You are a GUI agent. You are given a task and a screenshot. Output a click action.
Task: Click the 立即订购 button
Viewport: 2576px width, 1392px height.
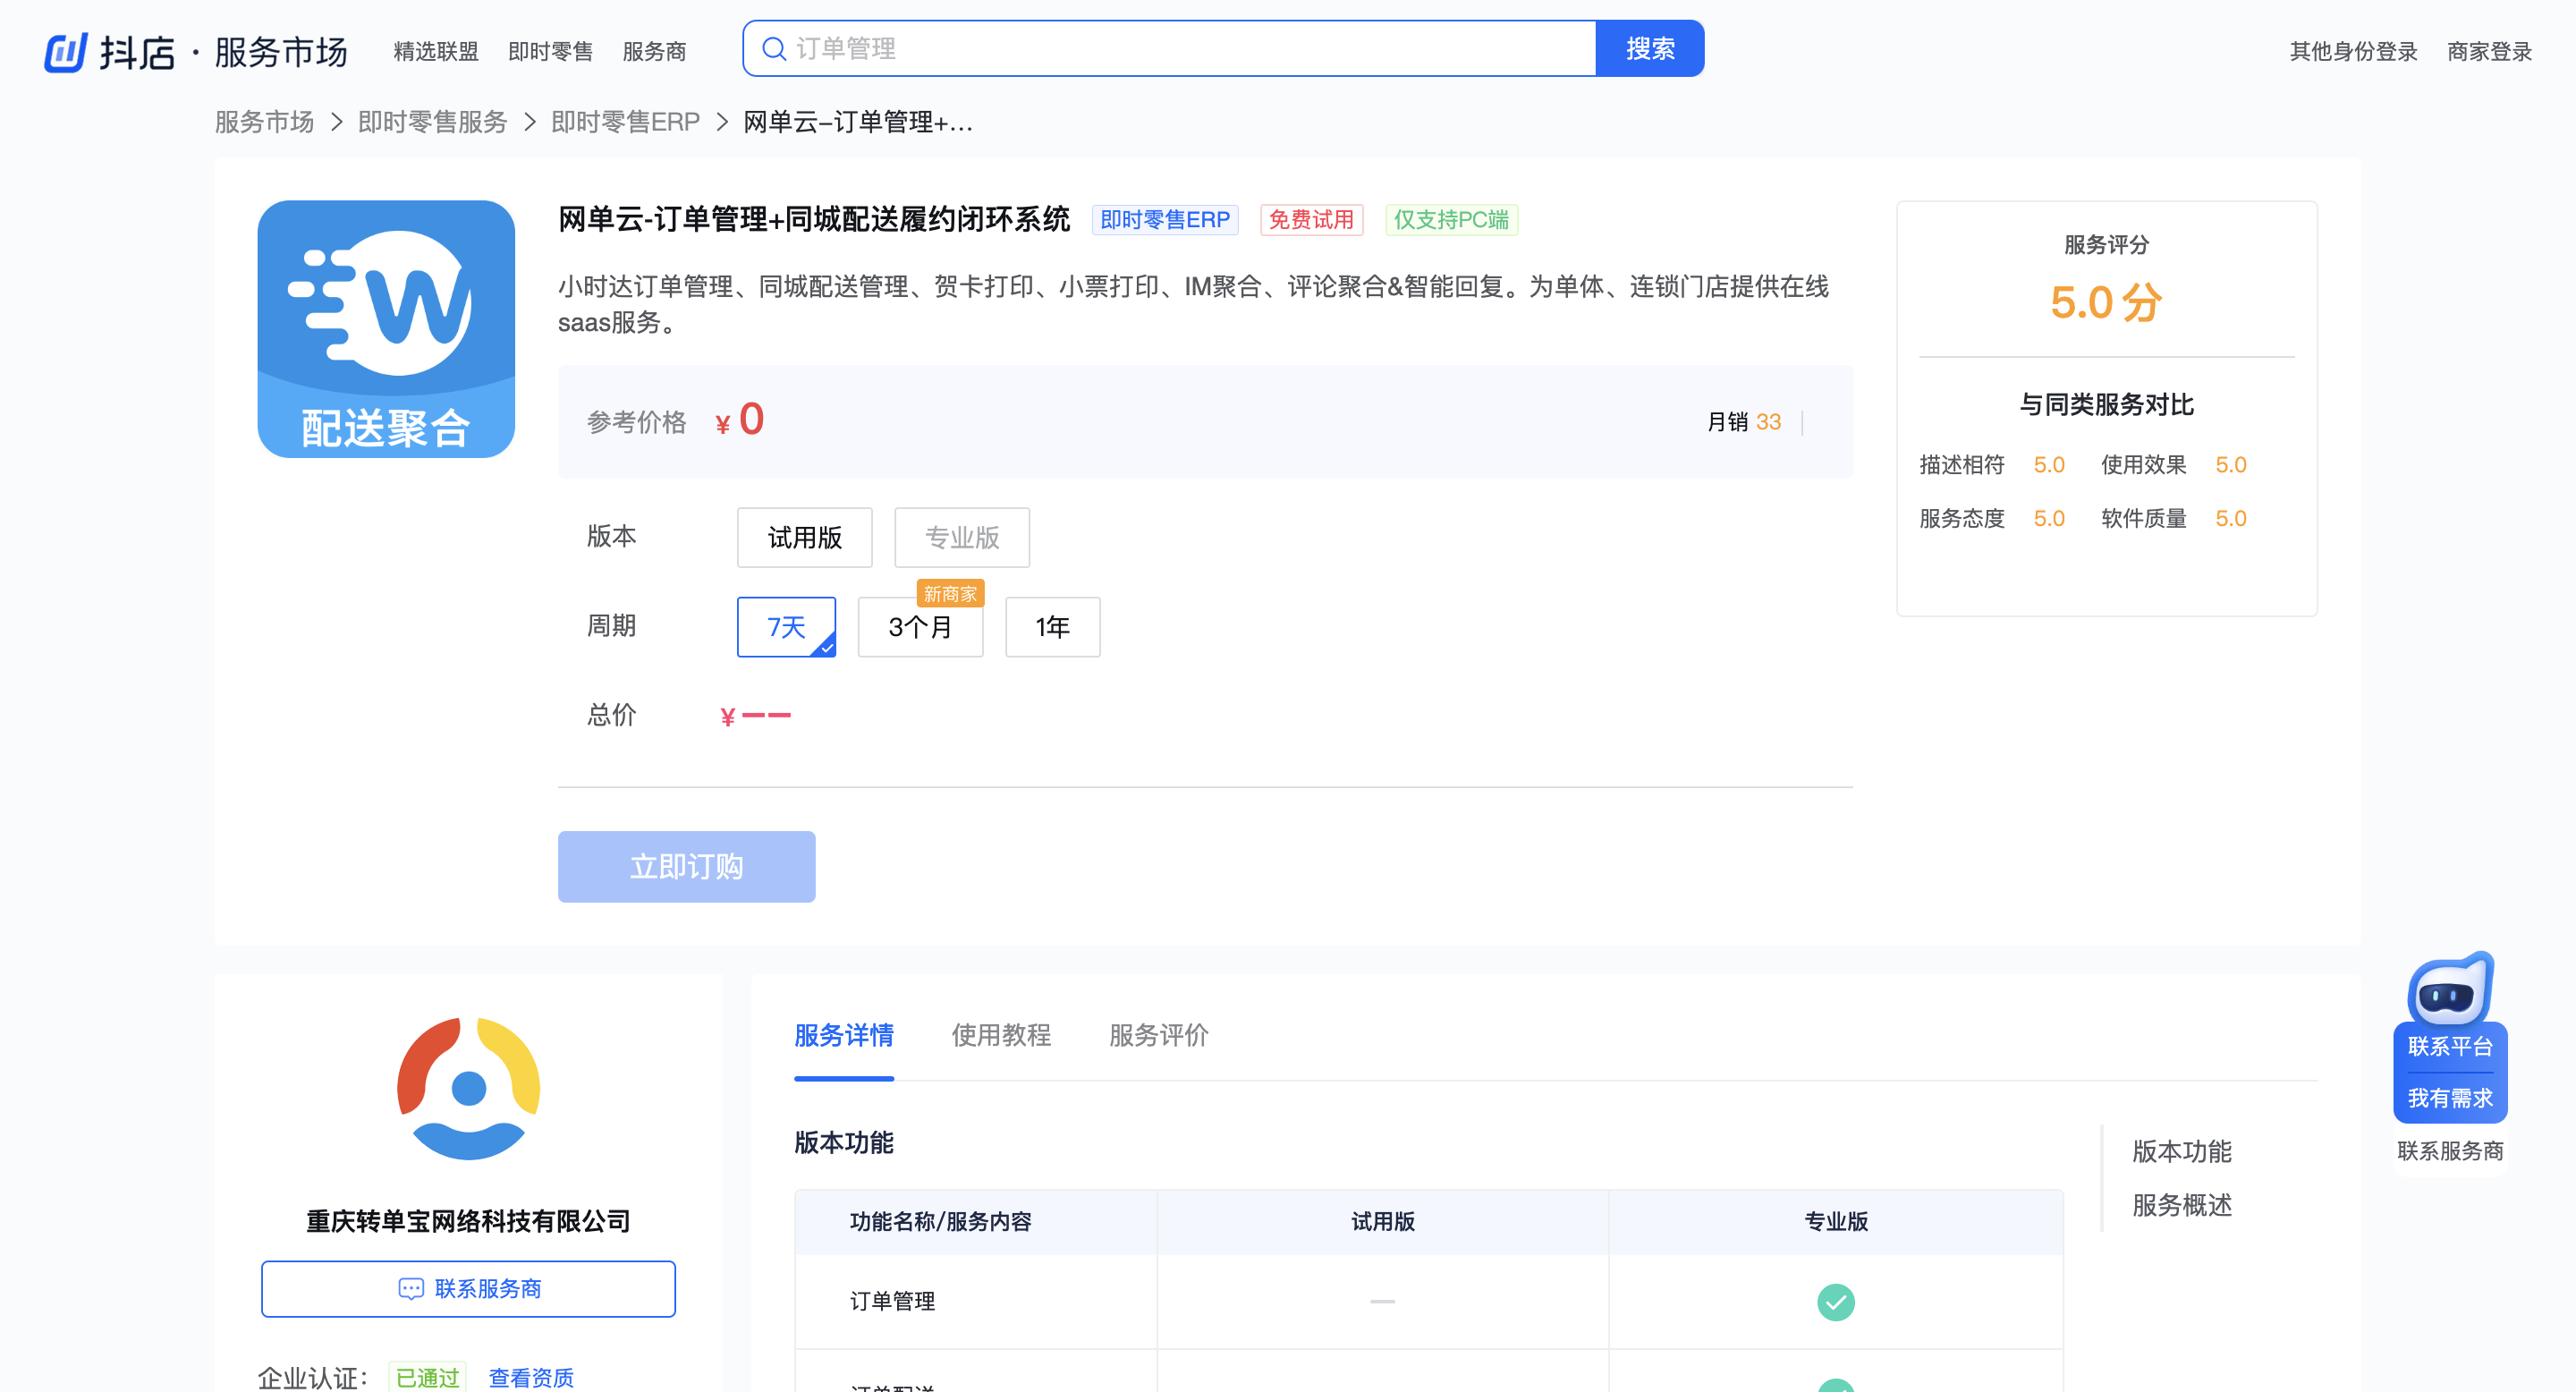(686, 867)
